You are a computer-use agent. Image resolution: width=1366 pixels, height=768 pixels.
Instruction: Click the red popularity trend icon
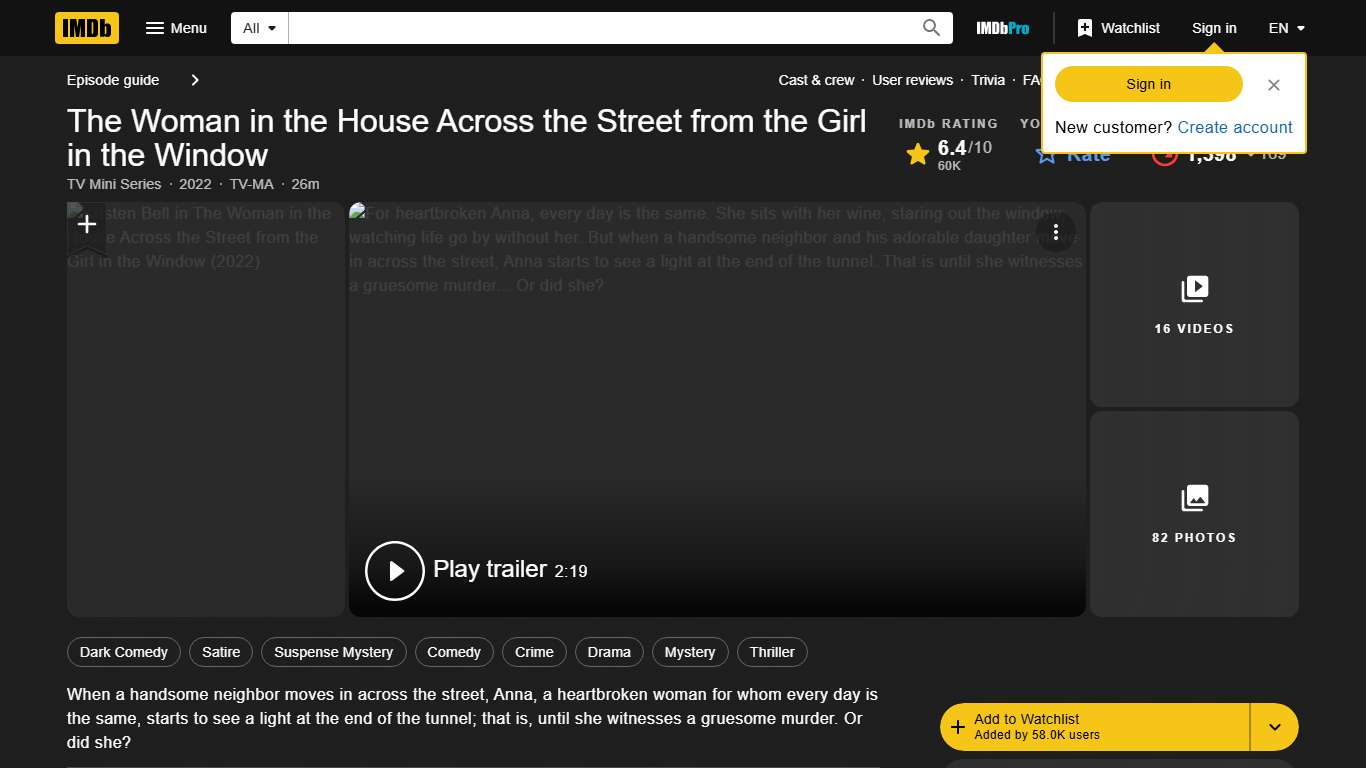pos(1163,155)
